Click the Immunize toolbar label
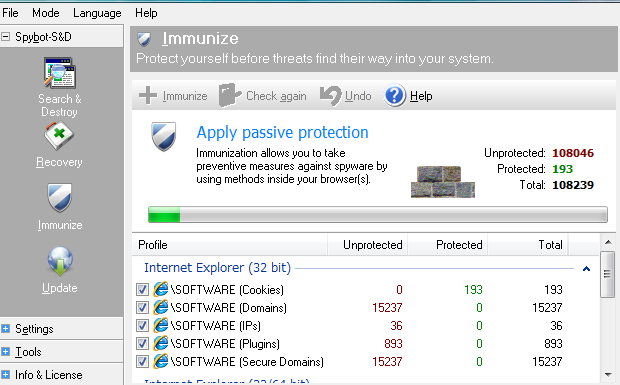Viewport: 620px width, 385px height. click(185, 96)
